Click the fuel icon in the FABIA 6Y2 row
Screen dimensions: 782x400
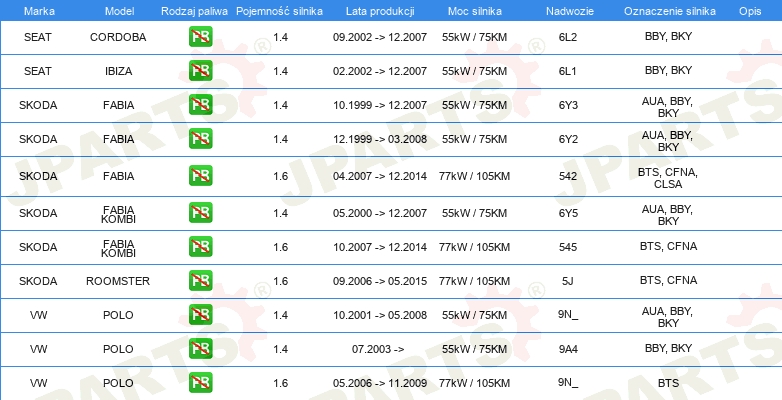click(200, 139)
